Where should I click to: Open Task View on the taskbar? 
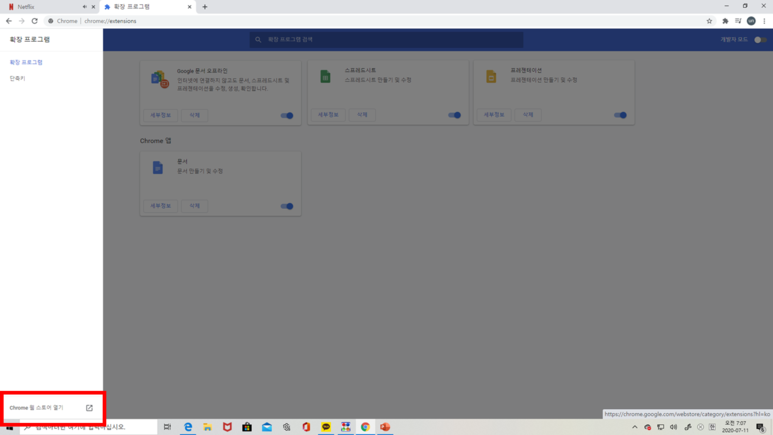168,427
